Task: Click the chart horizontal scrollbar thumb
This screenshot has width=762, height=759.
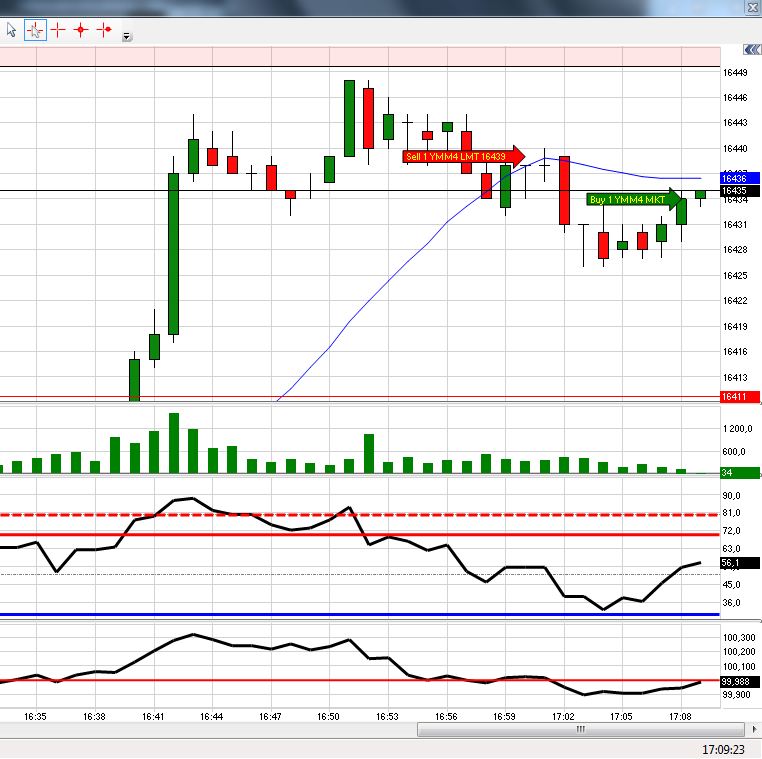Action: (581, 729)
